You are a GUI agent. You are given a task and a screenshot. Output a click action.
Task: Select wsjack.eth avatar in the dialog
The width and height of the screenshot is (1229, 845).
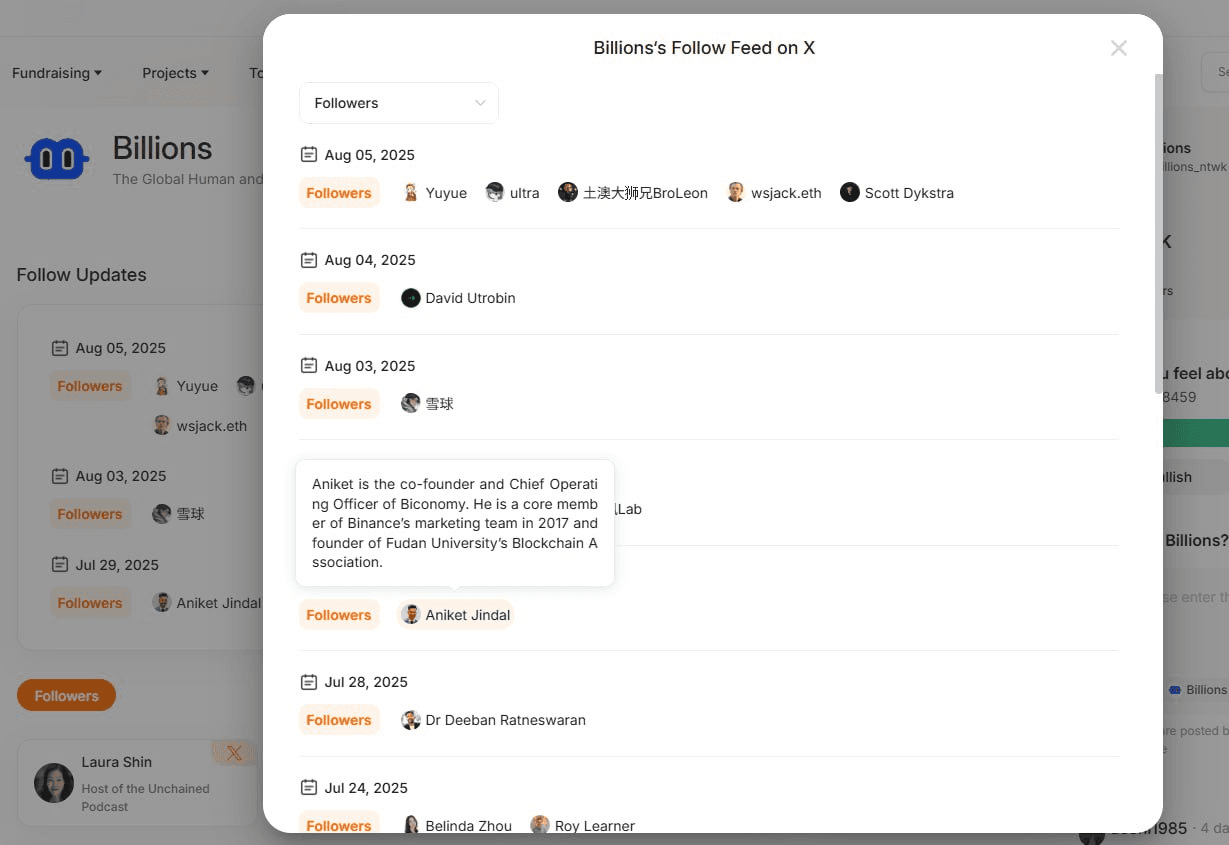pyautogui.click(x=736, y=193)
